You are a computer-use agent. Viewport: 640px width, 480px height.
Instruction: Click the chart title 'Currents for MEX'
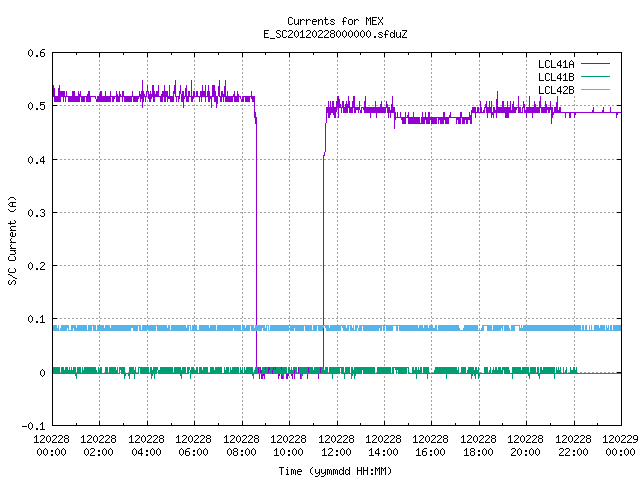(x=335, y=21)
